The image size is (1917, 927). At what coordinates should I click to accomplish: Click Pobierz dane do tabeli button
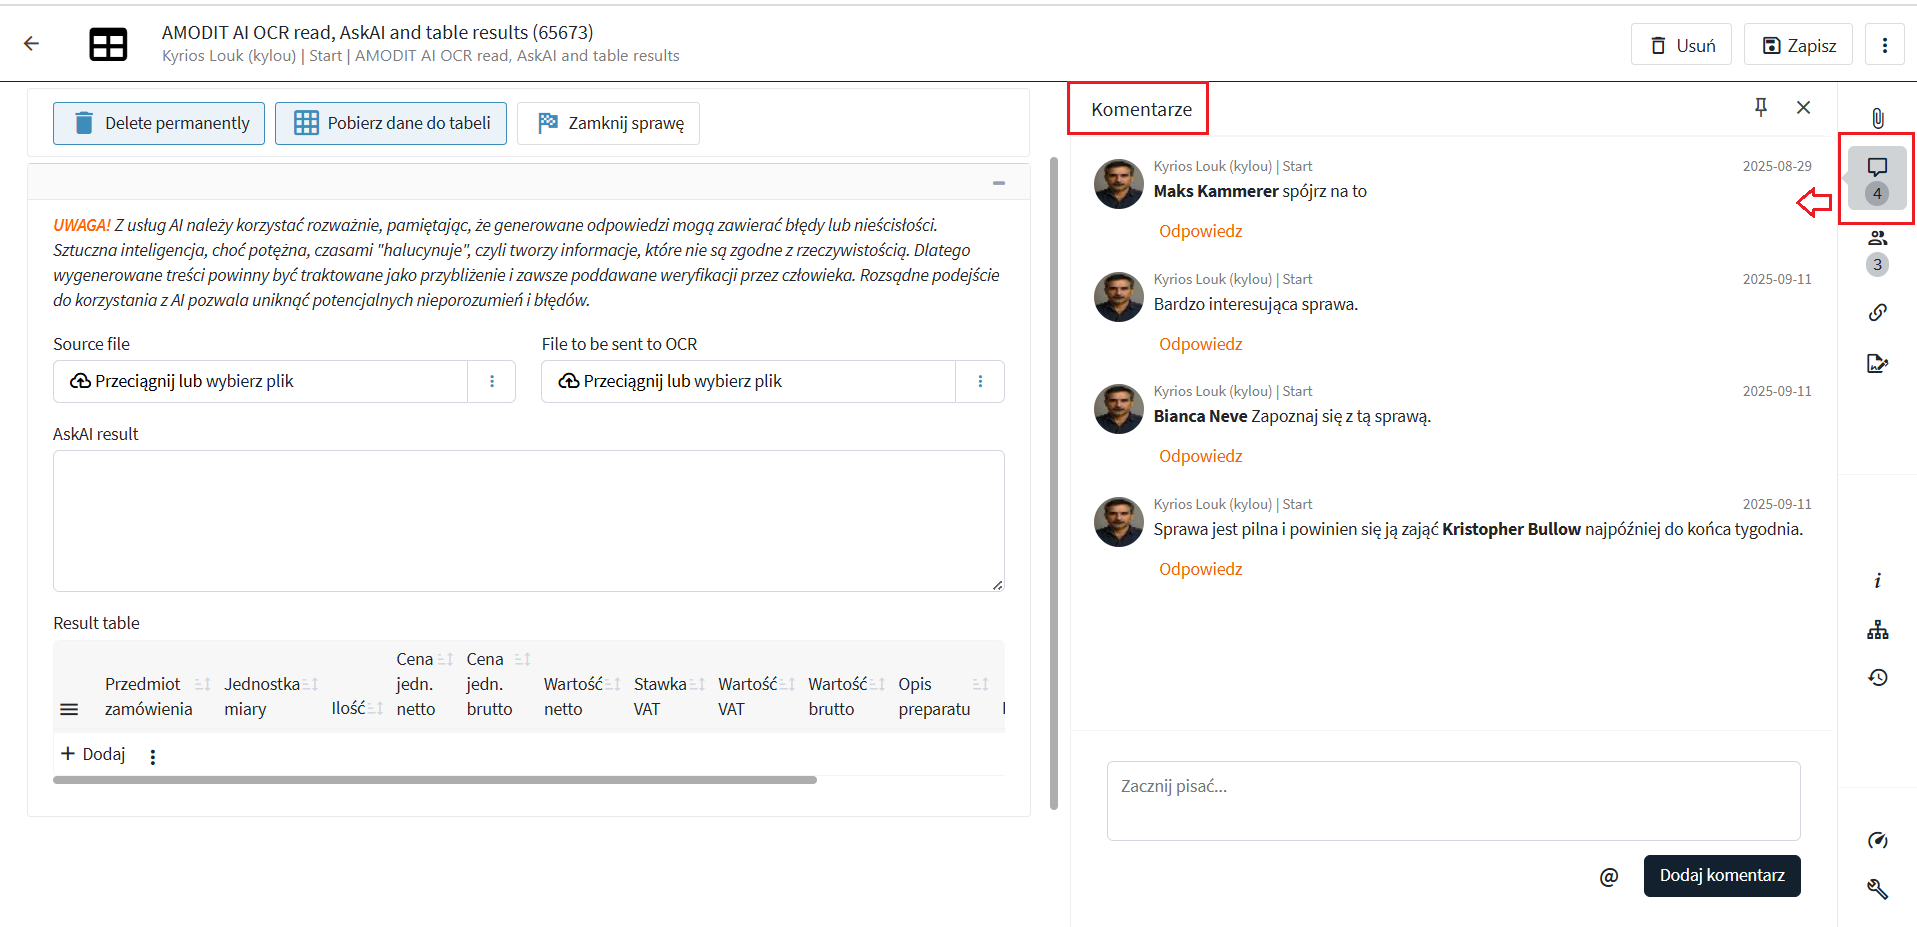(x=391, y=123)
